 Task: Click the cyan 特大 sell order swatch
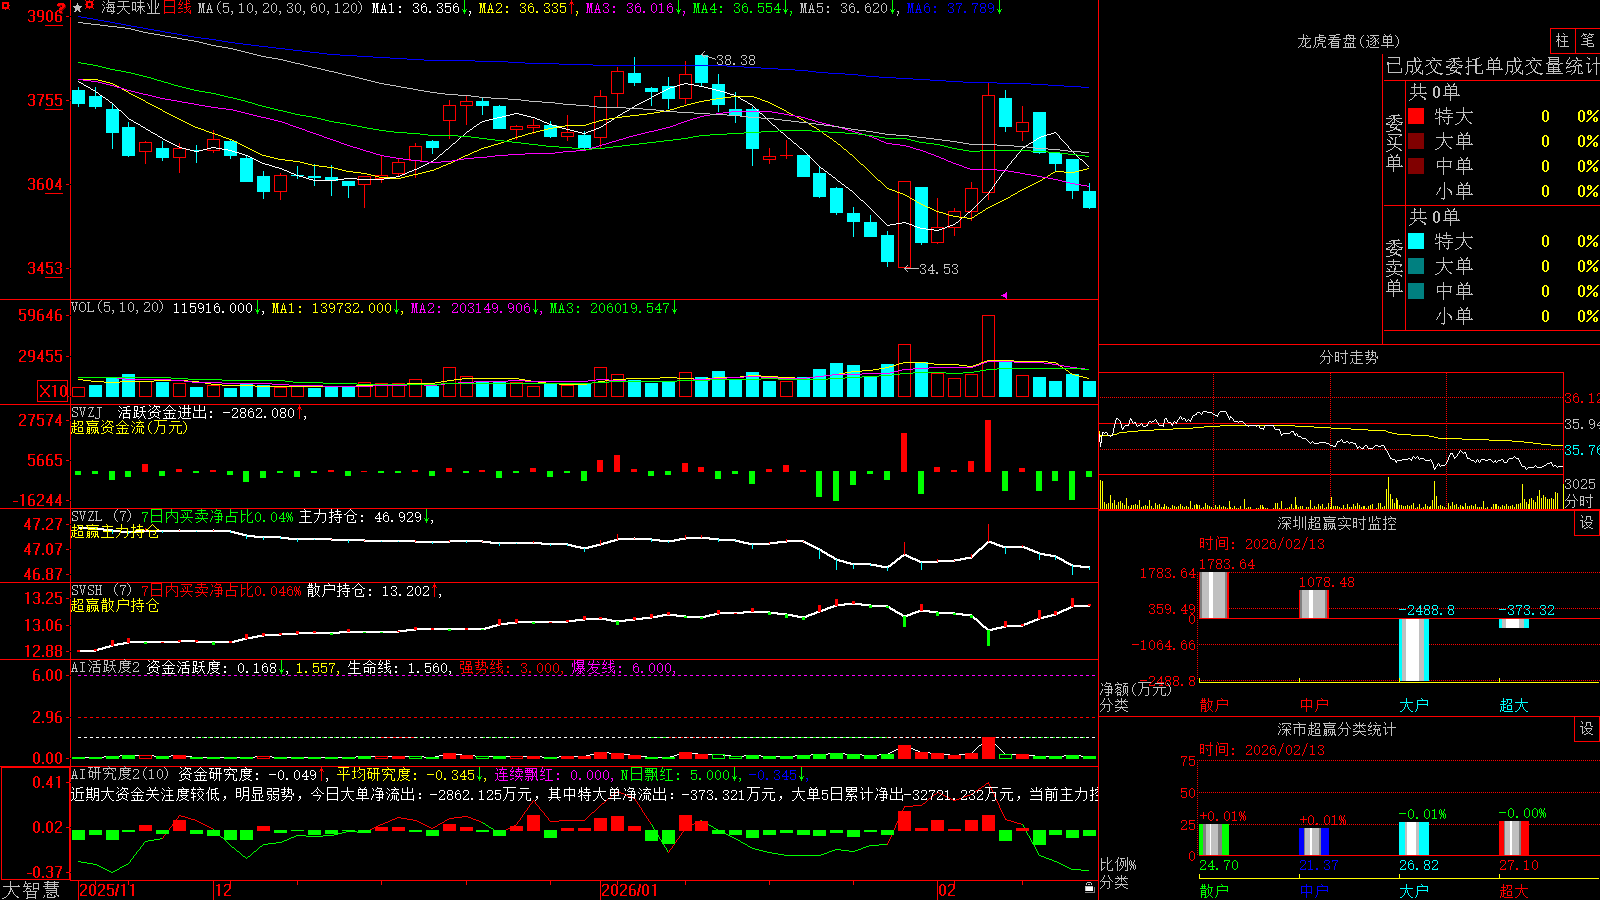tap(1416, 241)
